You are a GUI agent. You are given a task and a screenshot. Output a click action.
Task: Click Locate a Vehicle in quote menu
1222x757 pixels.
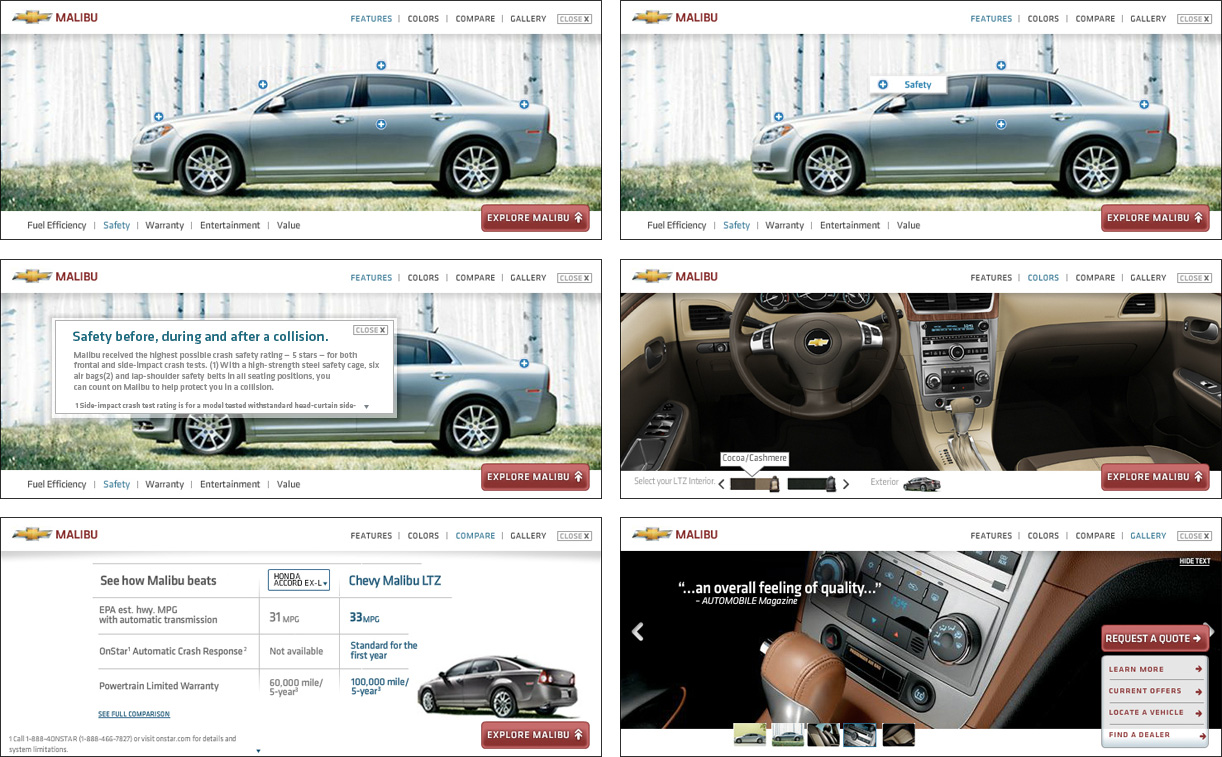point(1154,713)
